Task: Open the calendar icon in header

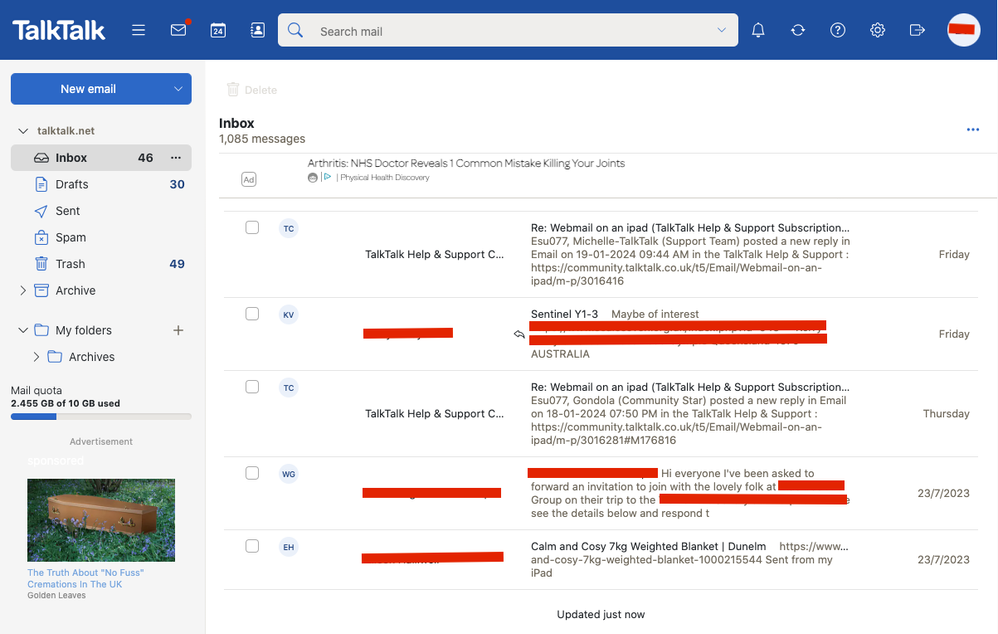Action: [218, 30]
